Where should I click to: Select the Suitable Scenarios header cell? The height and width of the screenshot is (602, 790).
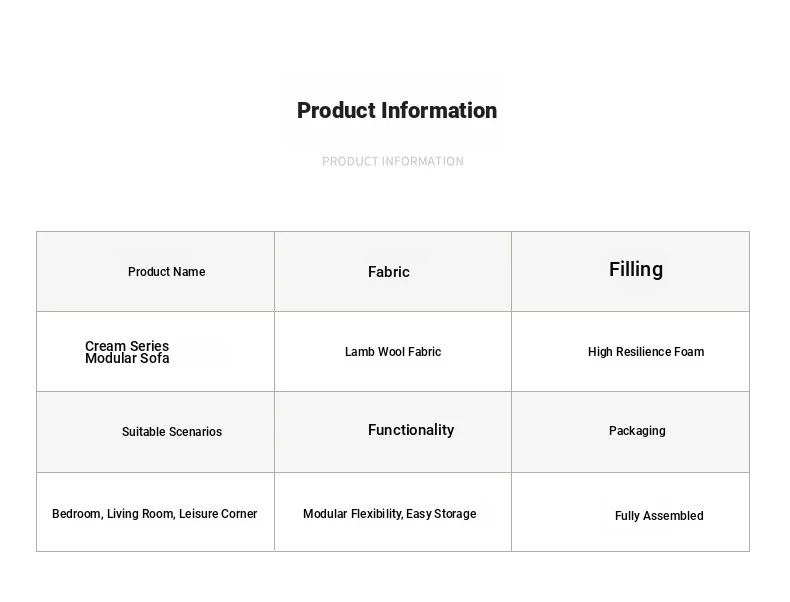pyautogui.click(x=156, y=432)
